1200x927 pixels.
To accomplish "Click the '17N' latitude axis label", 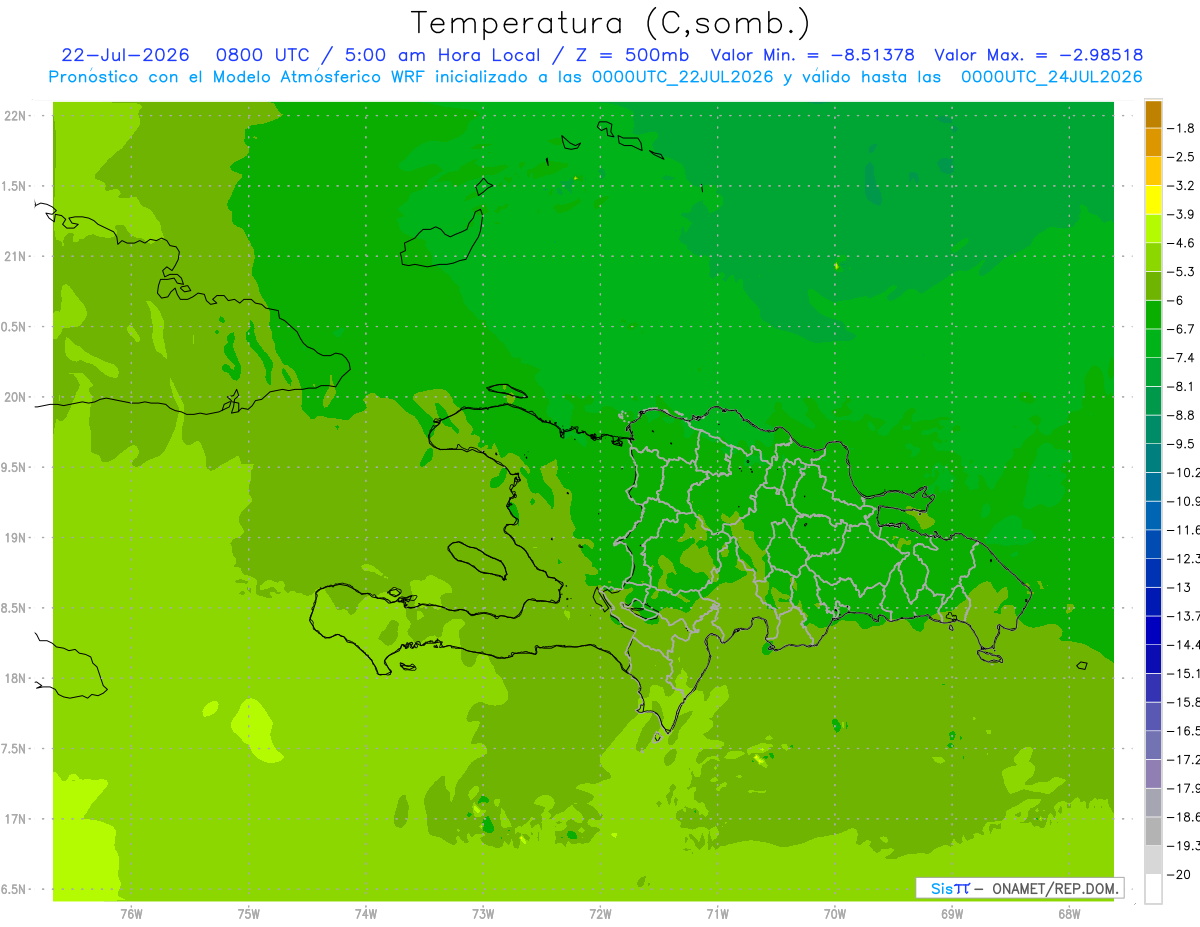I will [16, 819].
